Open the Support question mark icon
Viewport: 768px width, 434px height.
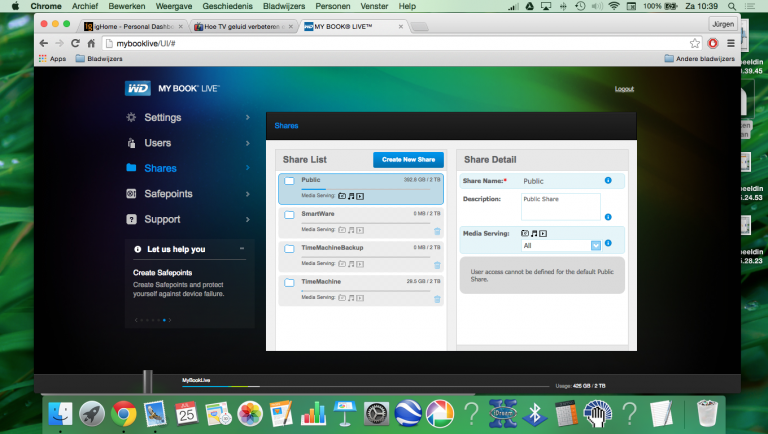[131, 219]
